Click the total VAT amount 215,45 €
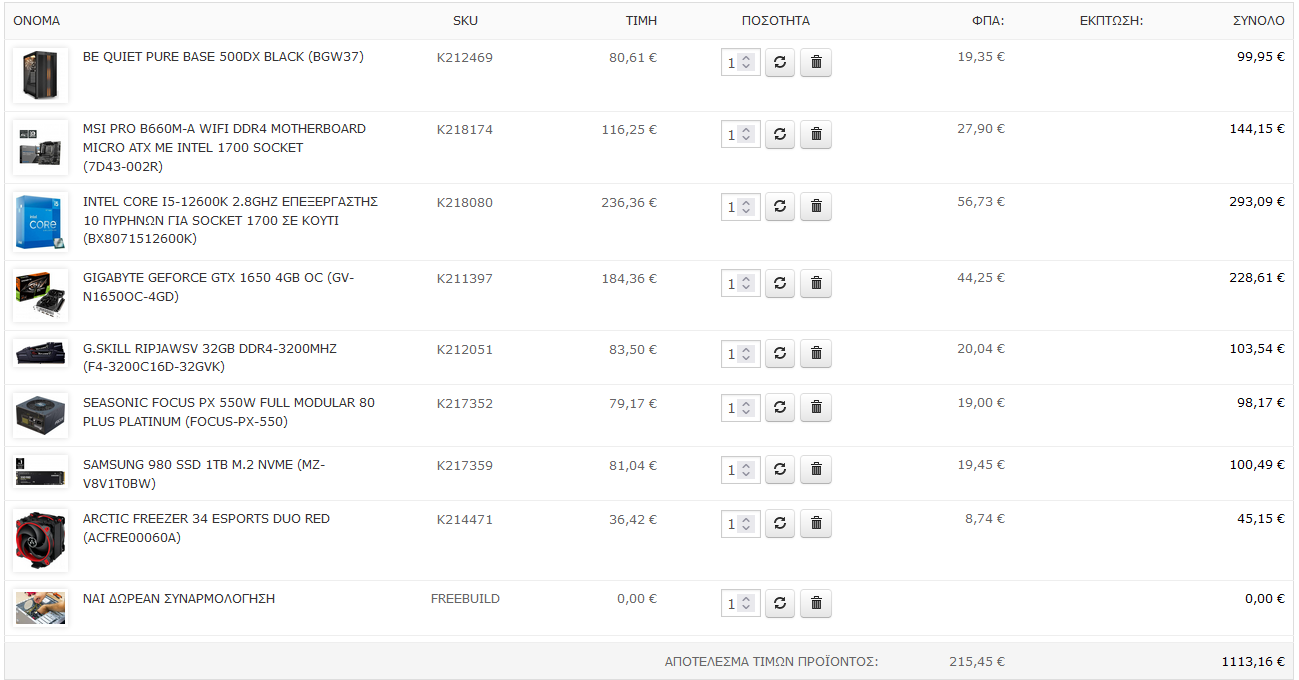1299x680 pixels. [x=977, y=661]
